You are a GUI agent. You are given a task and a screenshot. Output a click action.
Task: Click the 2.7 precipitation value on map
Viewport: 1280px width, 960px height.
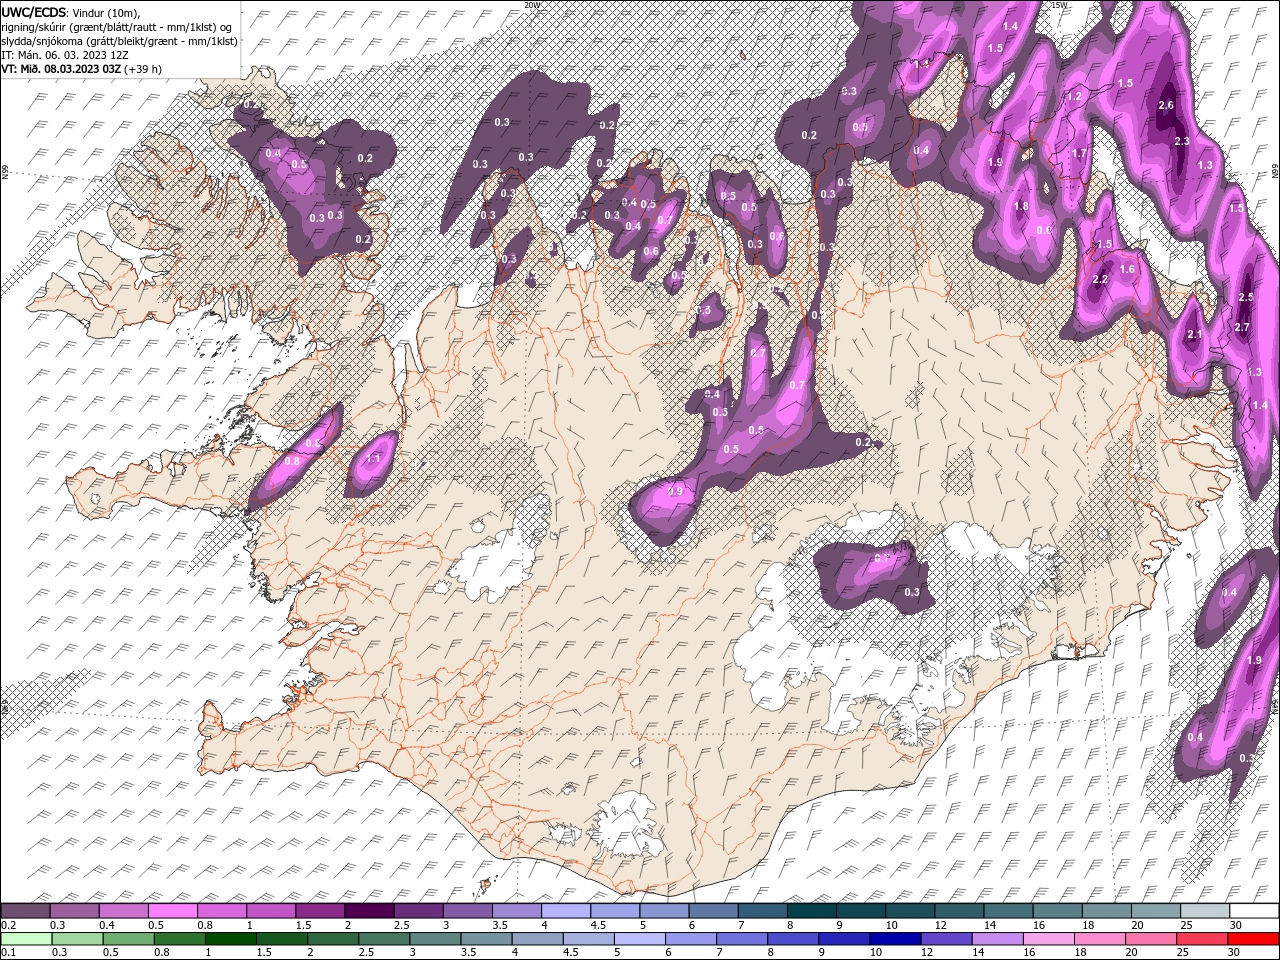[x=1243, y=327]
